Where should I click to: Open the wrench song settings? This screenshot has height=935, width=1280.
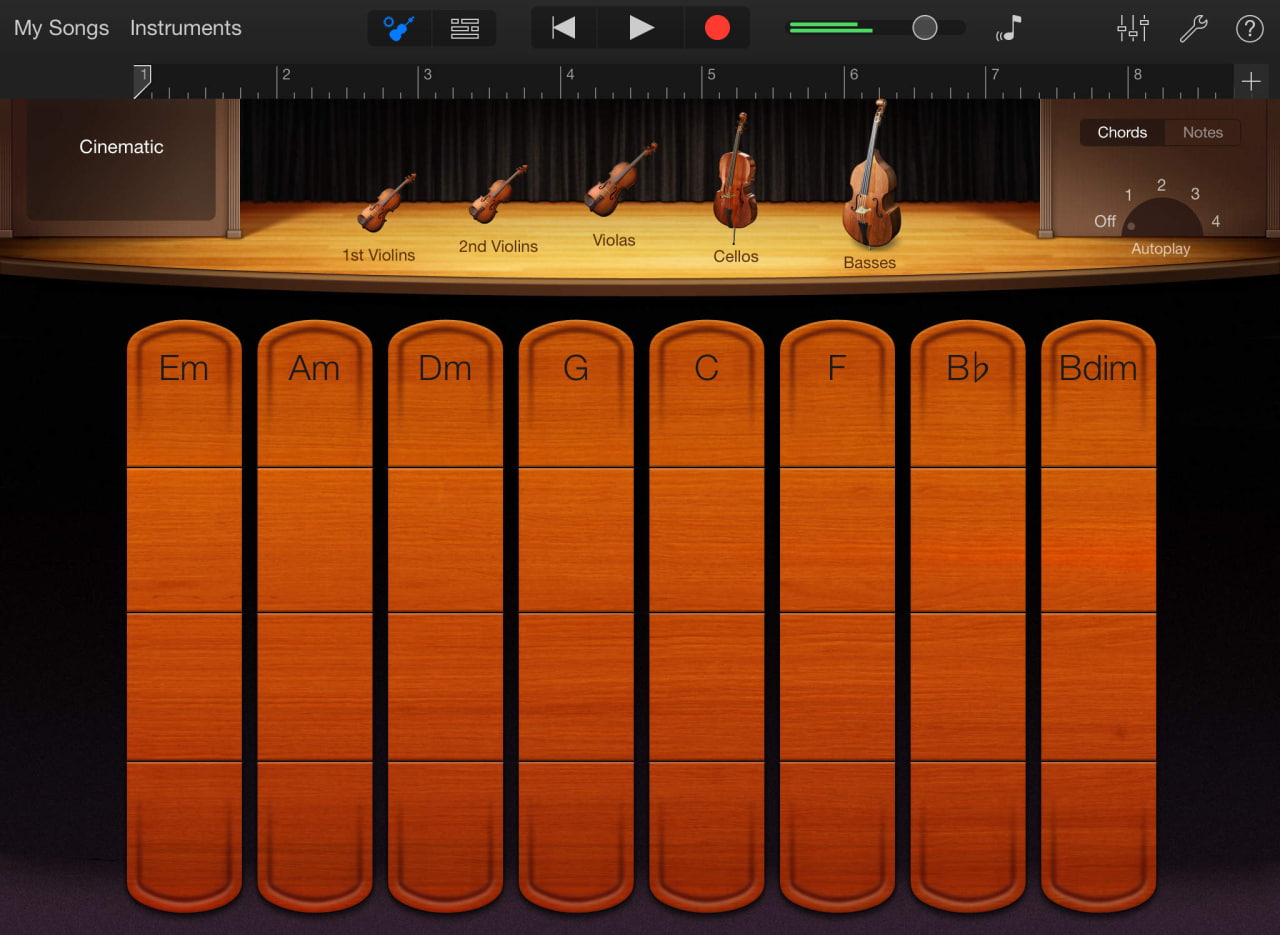[x=1193, y=28]
